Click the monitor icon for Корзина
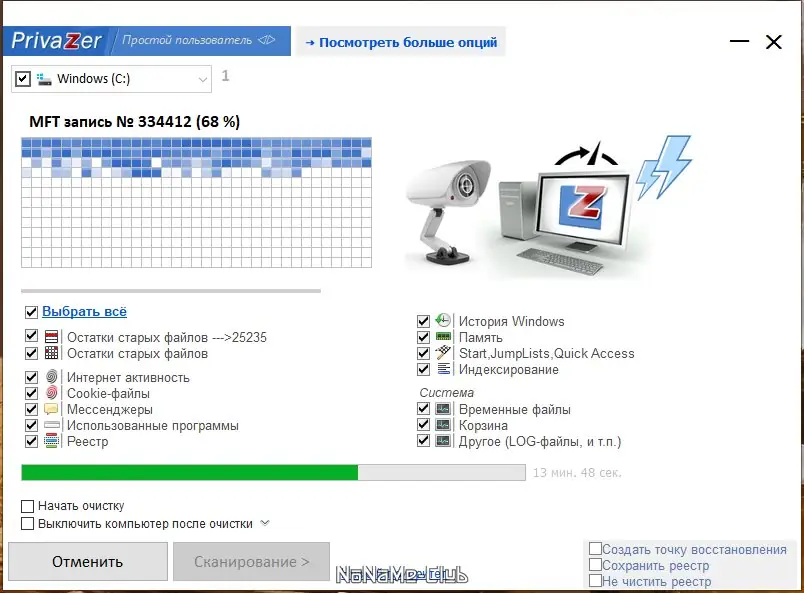This screenshot has width=804, height=593. pyautogui.click(x=443, y=425)
